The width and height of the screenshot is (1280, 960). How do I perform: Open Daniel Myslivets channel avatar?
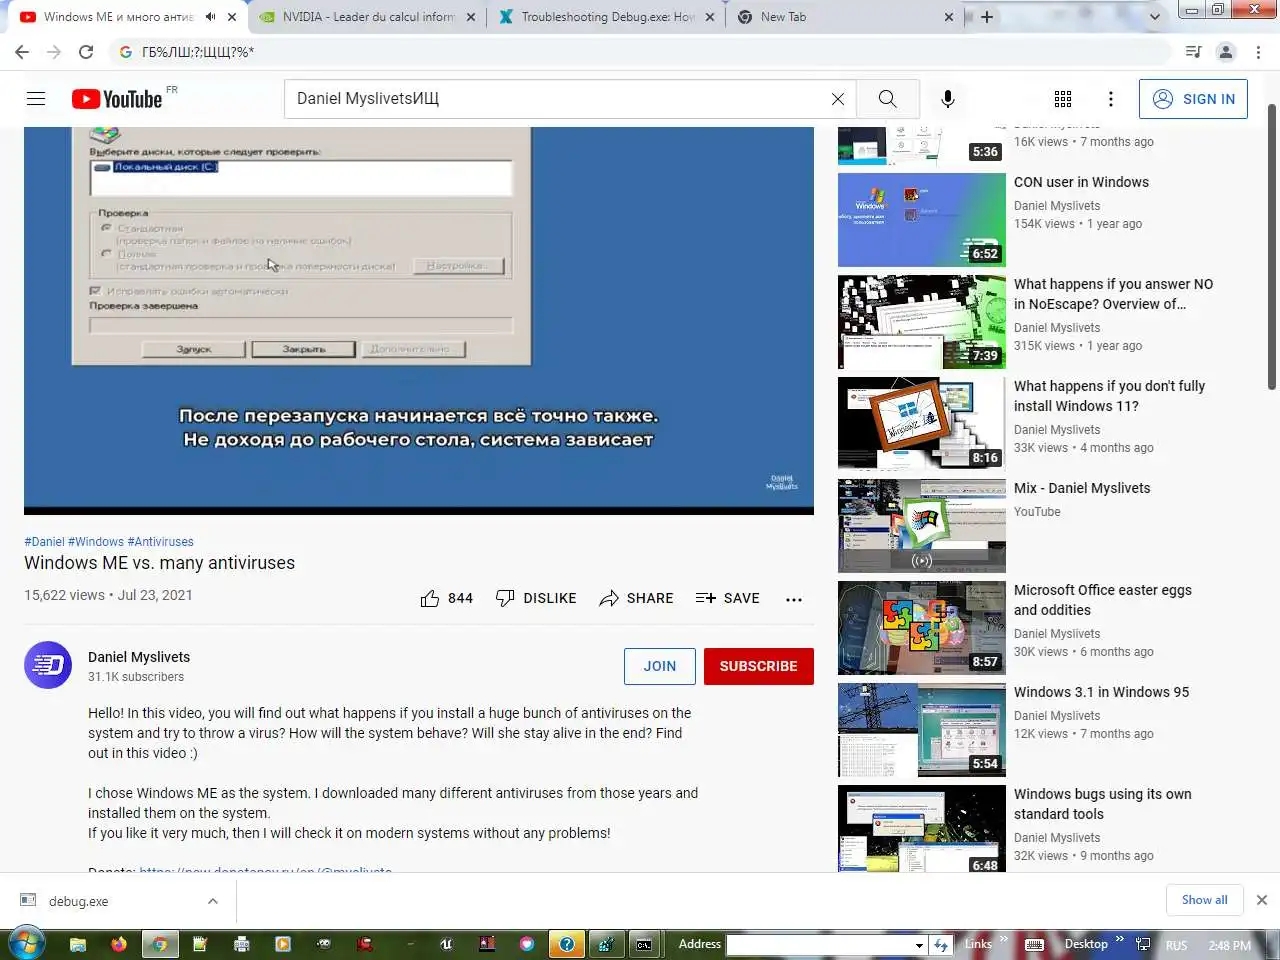48,665
